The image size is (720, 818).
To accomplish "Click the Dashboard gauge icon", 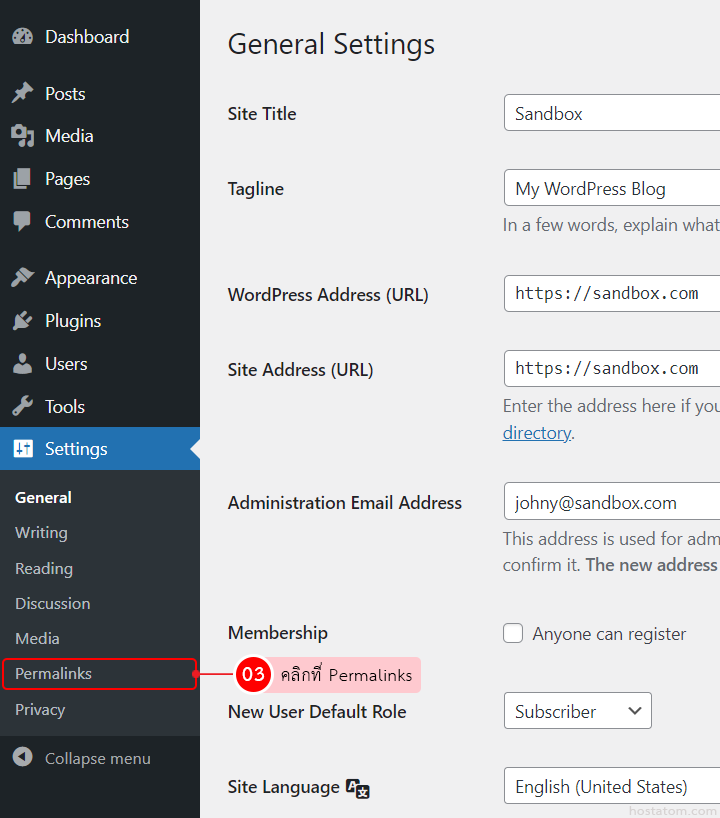I will pyautogui.click(x=22, y=37).
